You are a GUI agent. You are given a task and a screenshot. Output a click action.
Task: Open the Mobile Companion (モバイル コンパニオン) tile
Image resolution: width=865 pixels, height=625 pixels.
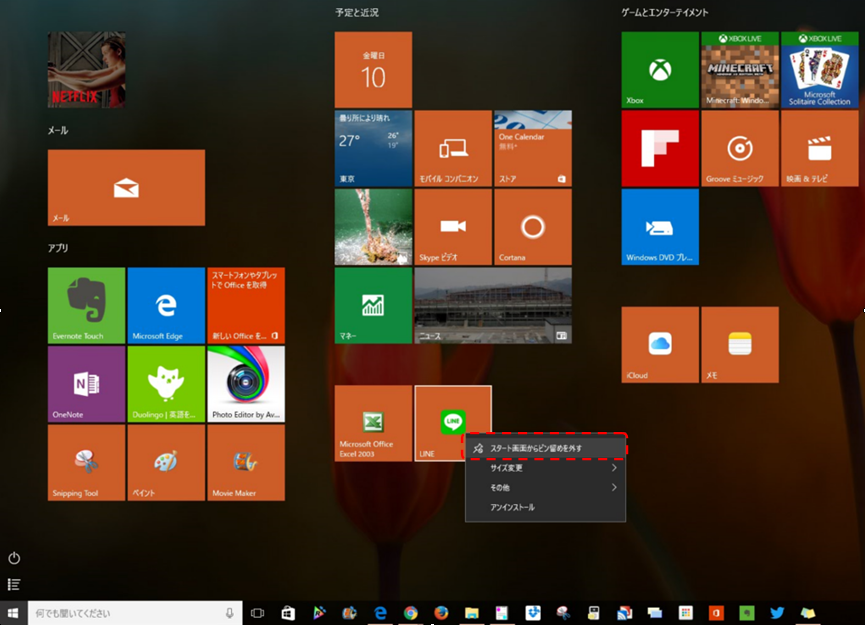click(x=453, y=148)
